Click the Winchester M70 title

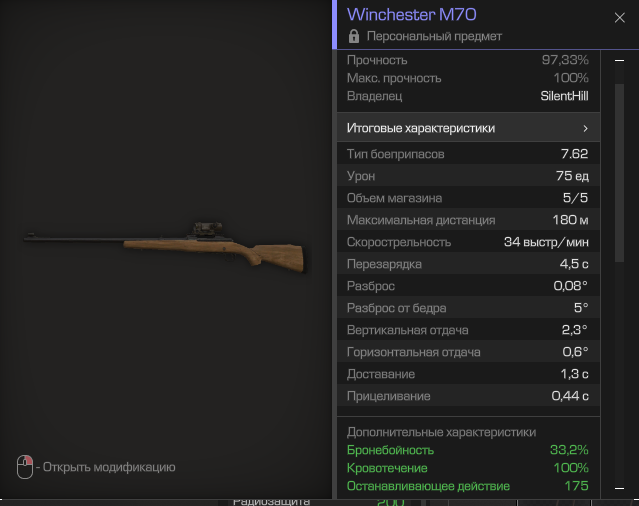click(x=412, y=15)
